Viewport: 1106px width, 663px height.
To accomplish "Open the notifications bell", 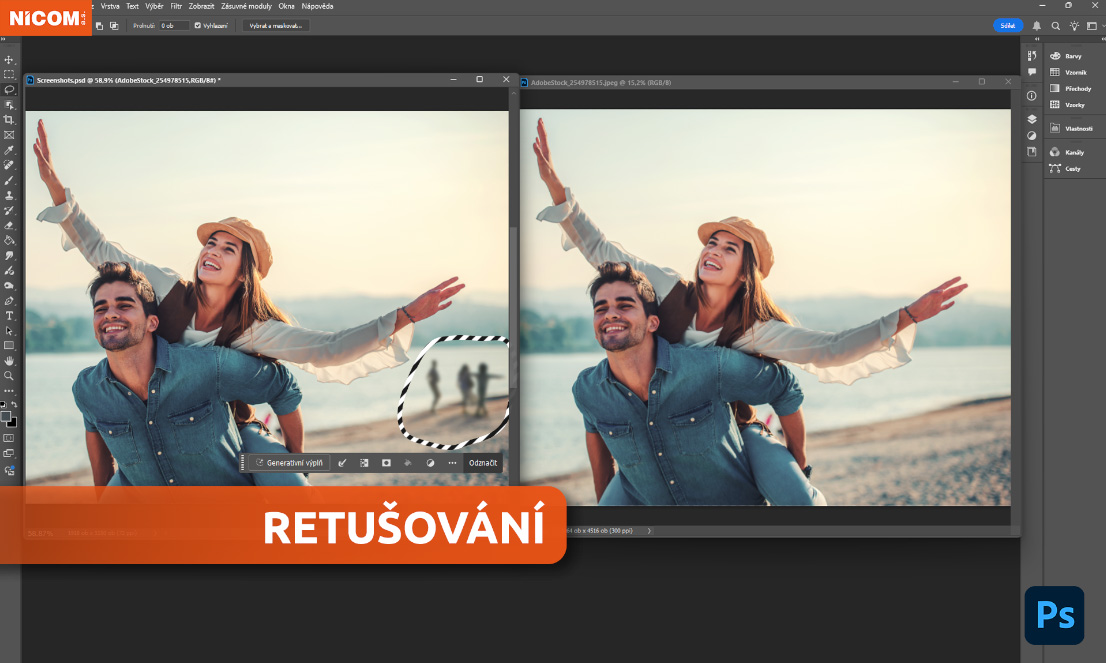I will click(x=1037, y=25).
